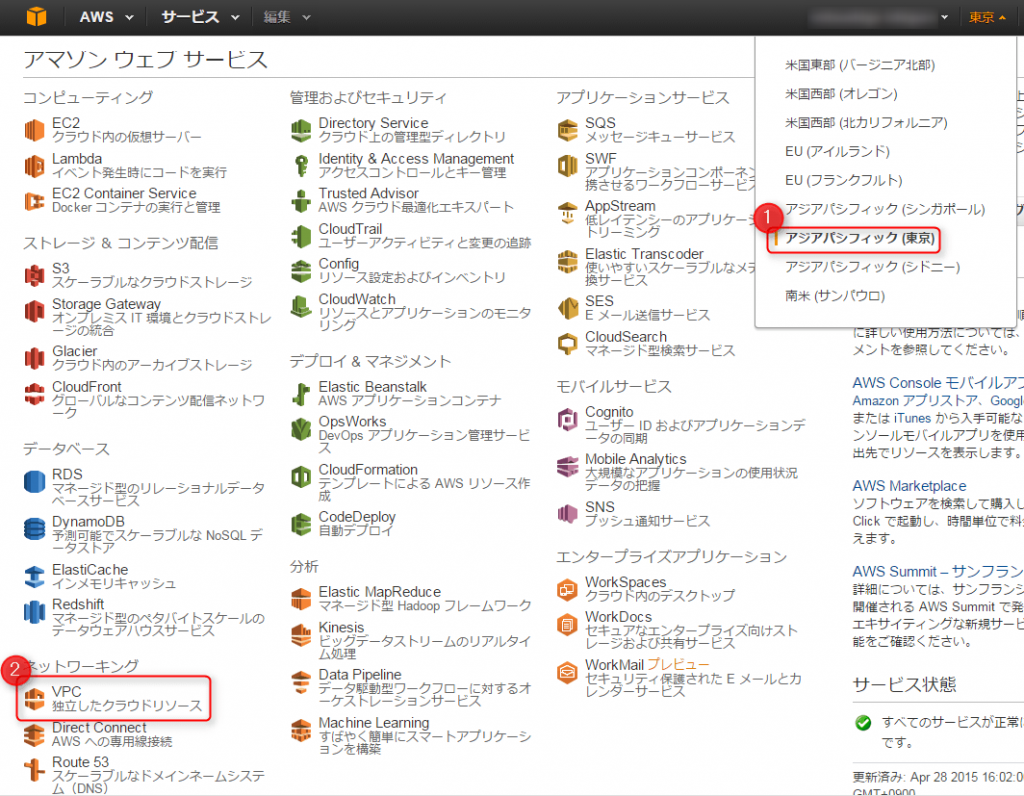This screenshot has height=796, width=1024.
Task: Click the CloudFront icon
Action: tap(34, 394)
